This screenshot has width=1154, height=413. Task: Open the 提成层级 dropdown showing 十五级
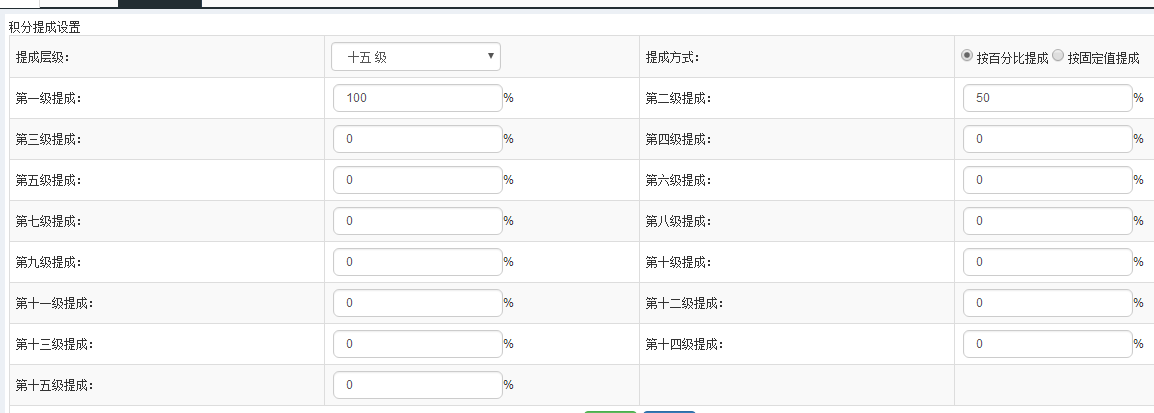pyautogui.click(x=416, y=57)
